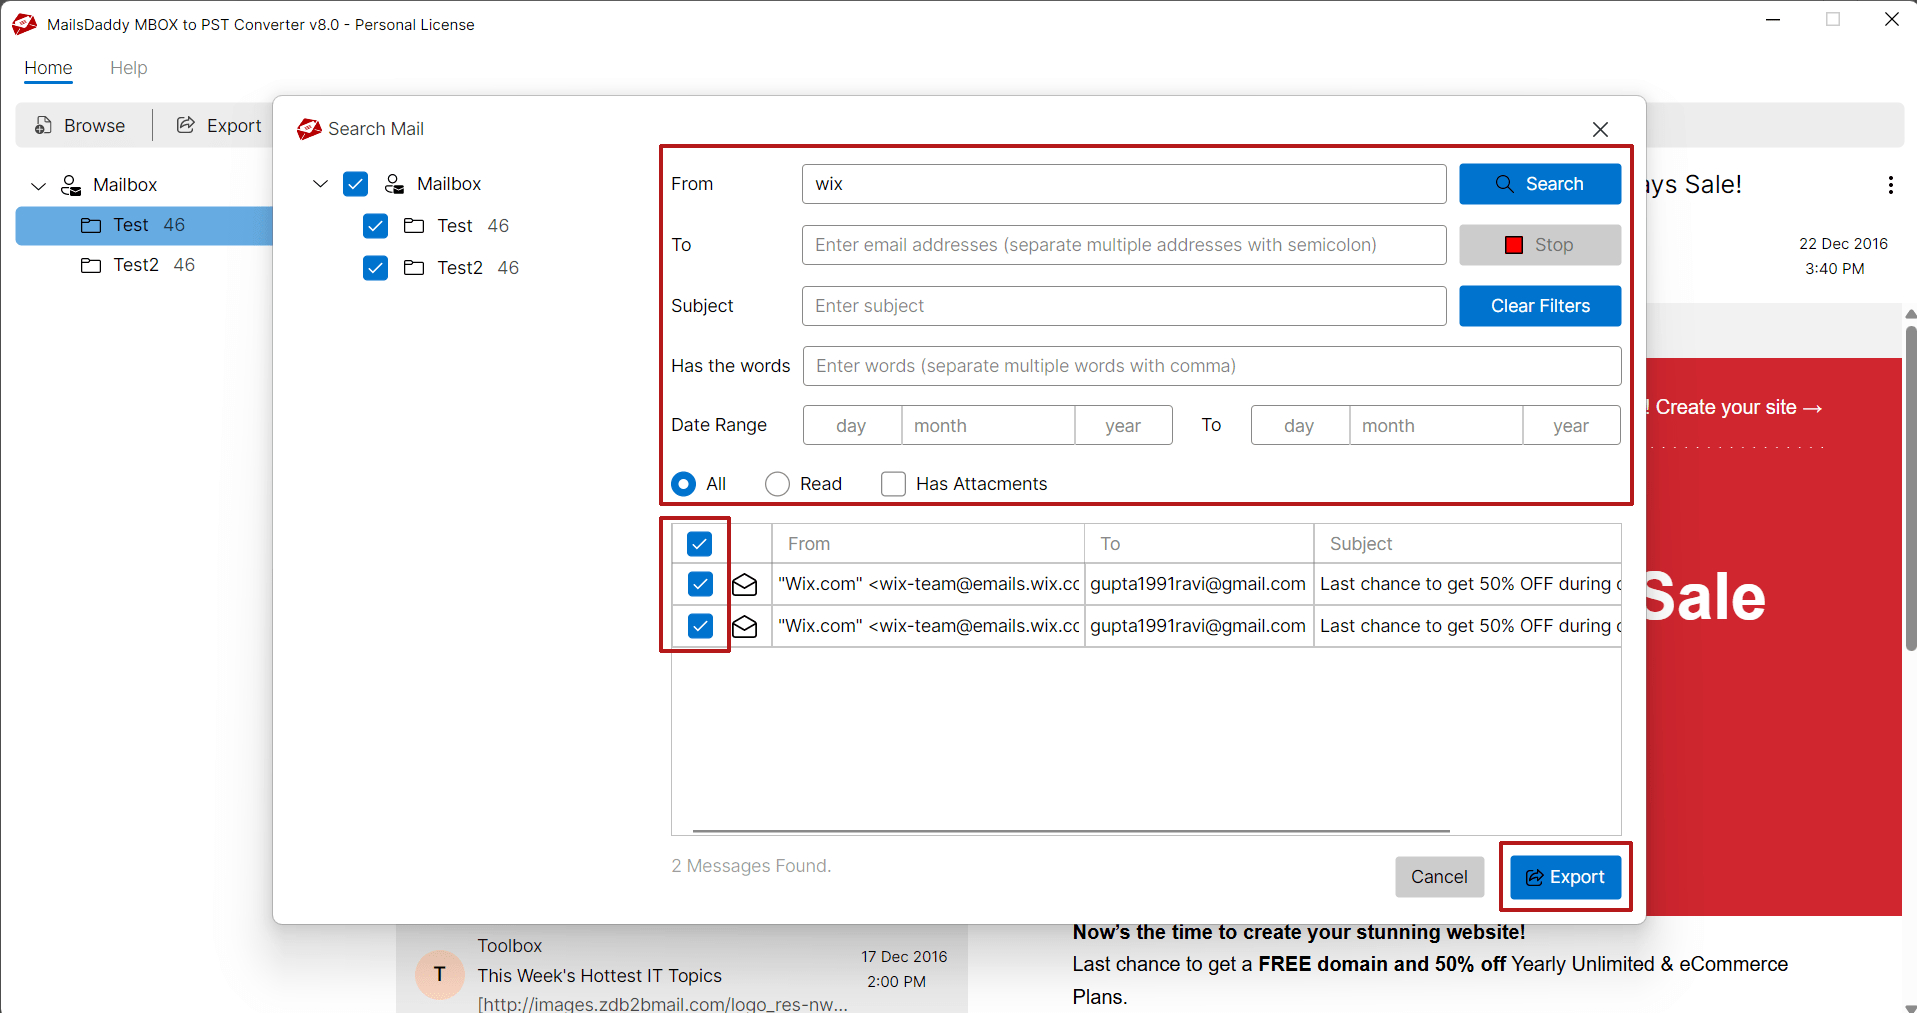The height and width of the screenshot is (1013, 1917).
Task: Click open-envelope icon on second result row
Action: [x=745, y=626]
